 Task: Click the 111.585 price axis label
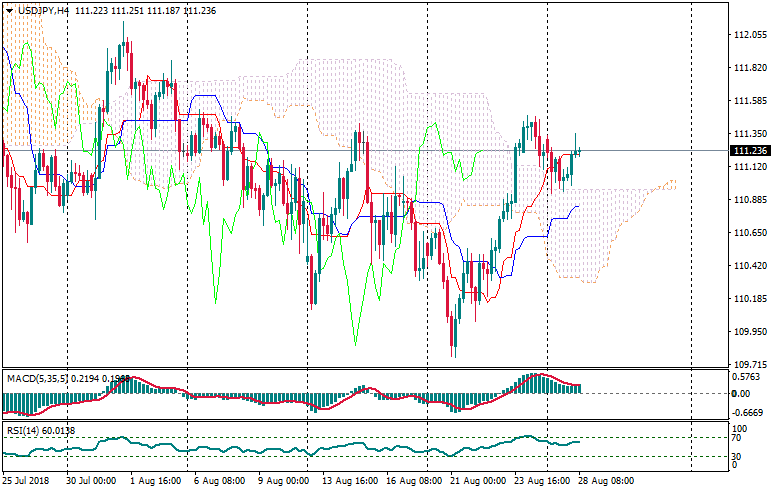[748, 101]
